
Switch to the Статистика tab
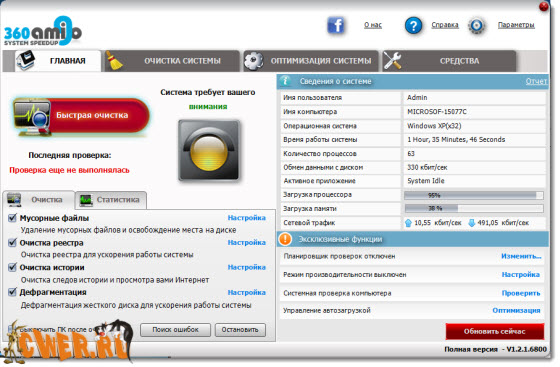pos(111,200)
